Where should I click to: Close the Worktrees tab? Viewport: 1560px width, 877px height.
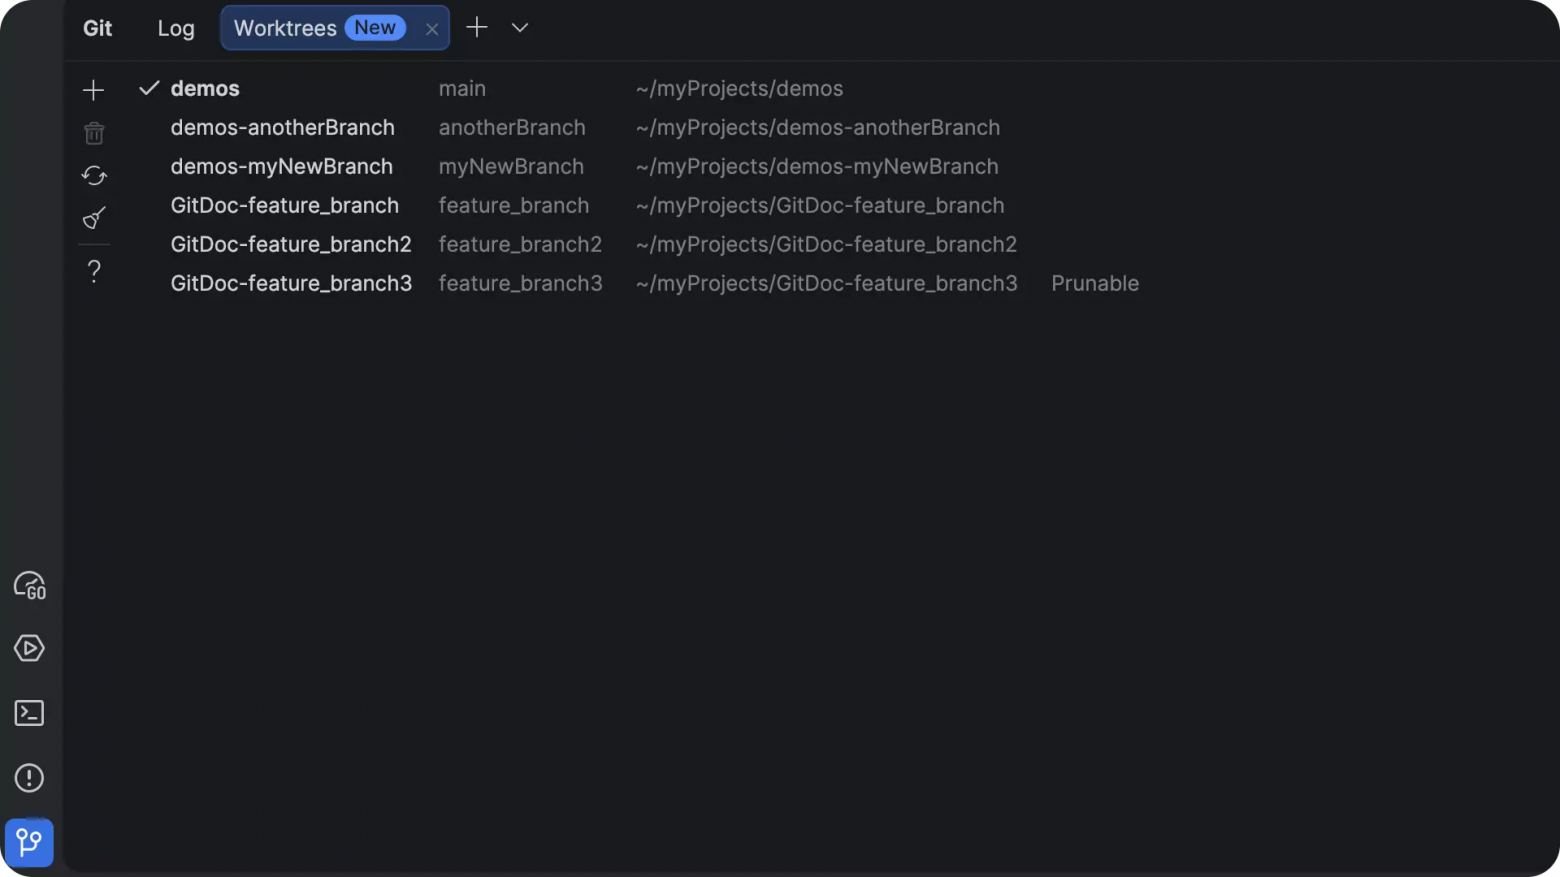[432, 29]
